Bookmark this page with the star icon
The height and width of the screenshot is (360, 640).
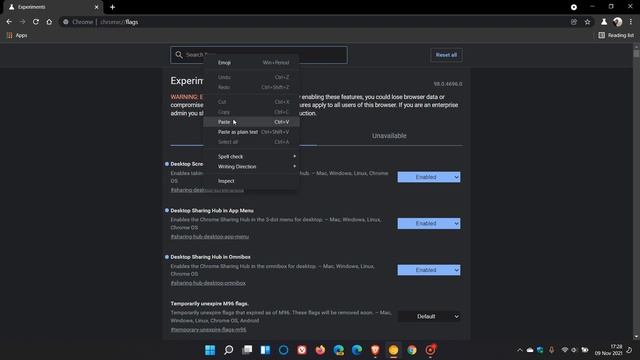point(587,22)
